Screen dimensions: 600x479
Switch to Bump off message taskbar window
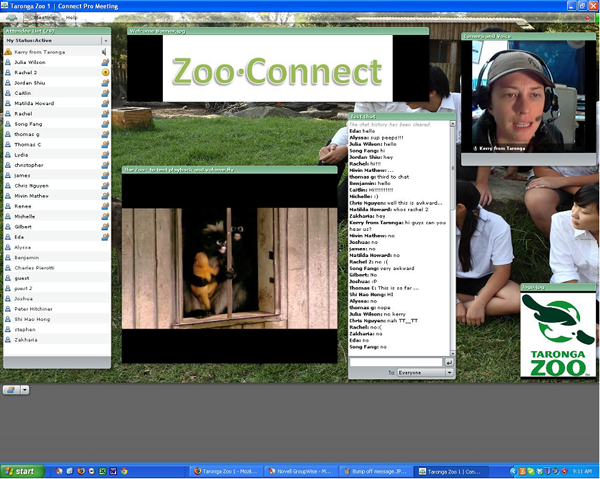pos(376,471)
